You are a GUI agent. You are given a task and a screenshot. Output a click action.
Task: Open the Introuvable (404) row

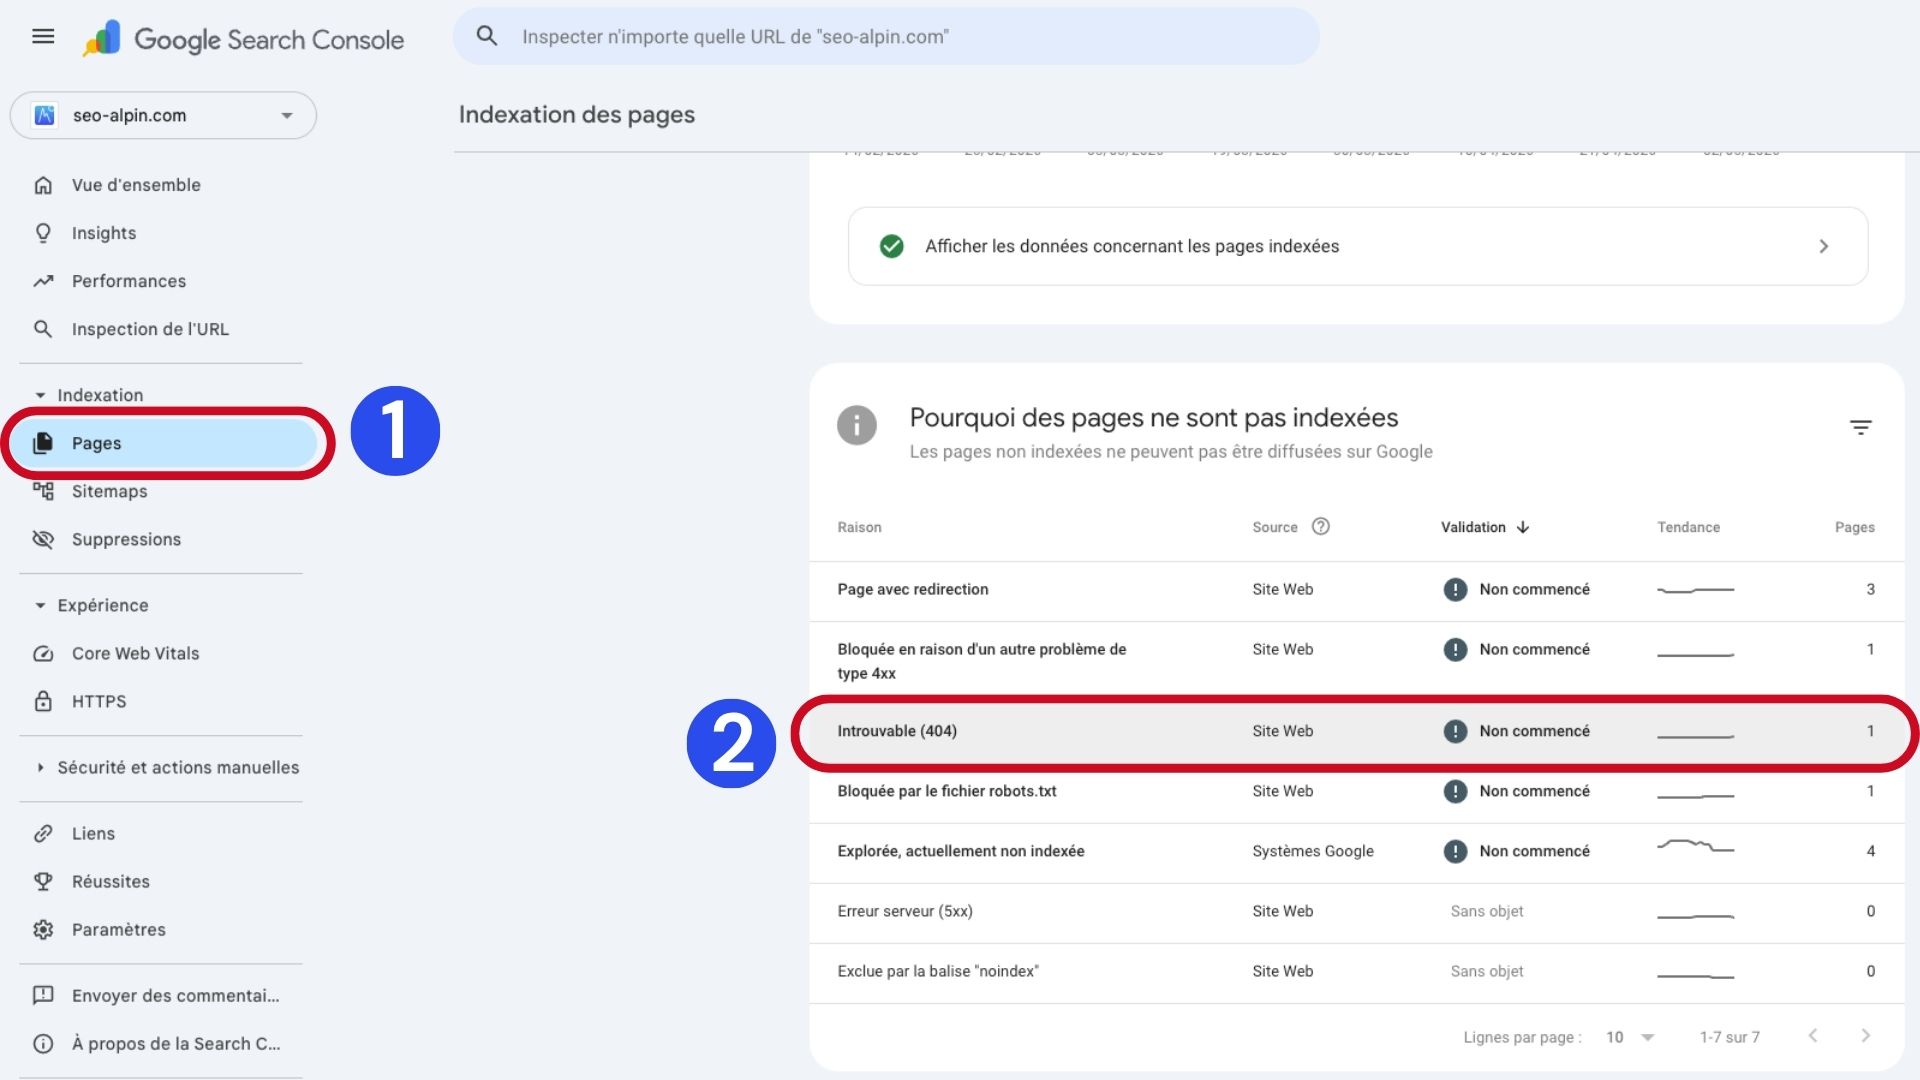point(1357,731)
